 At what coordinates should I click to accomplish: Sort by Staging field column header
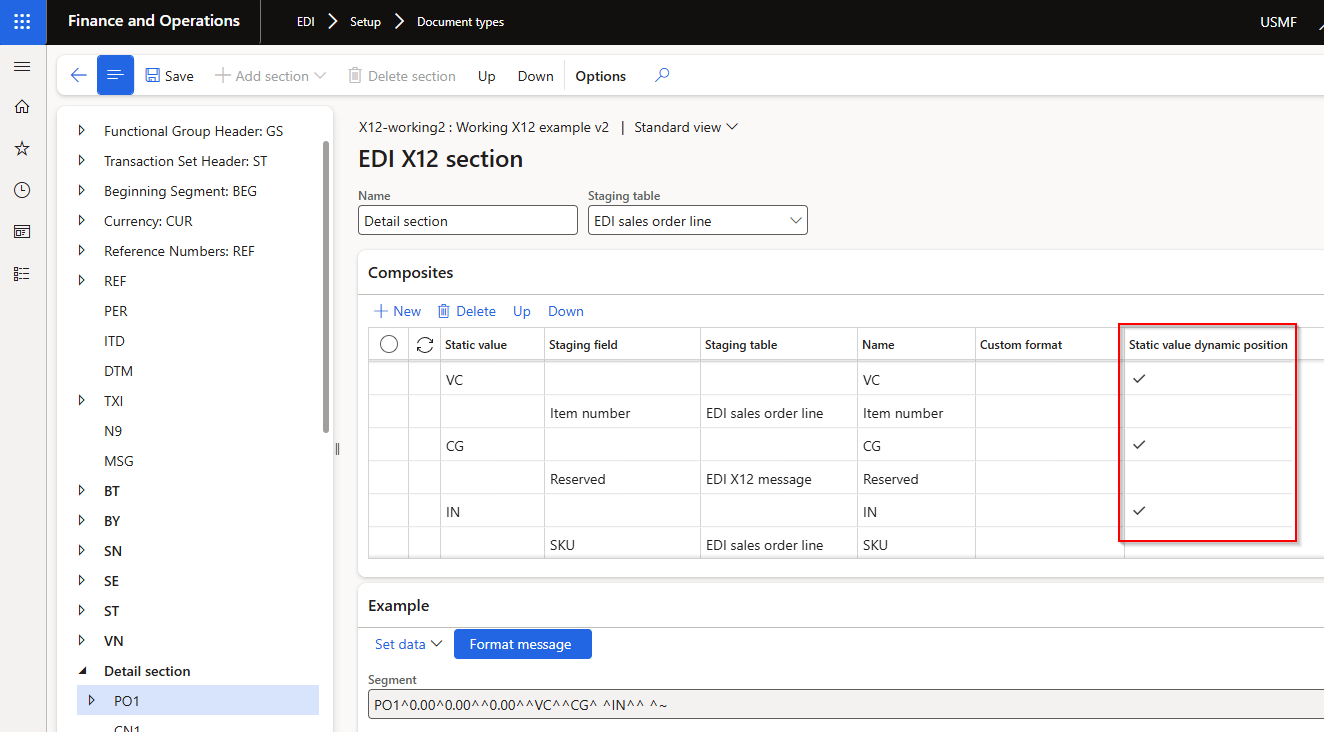tap(583, 345)
